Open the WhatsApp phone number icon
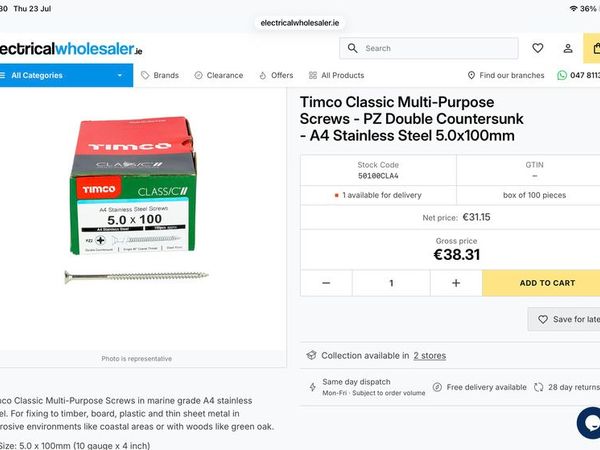The height and width of the screenshot is (450, 600). point(562,75)
